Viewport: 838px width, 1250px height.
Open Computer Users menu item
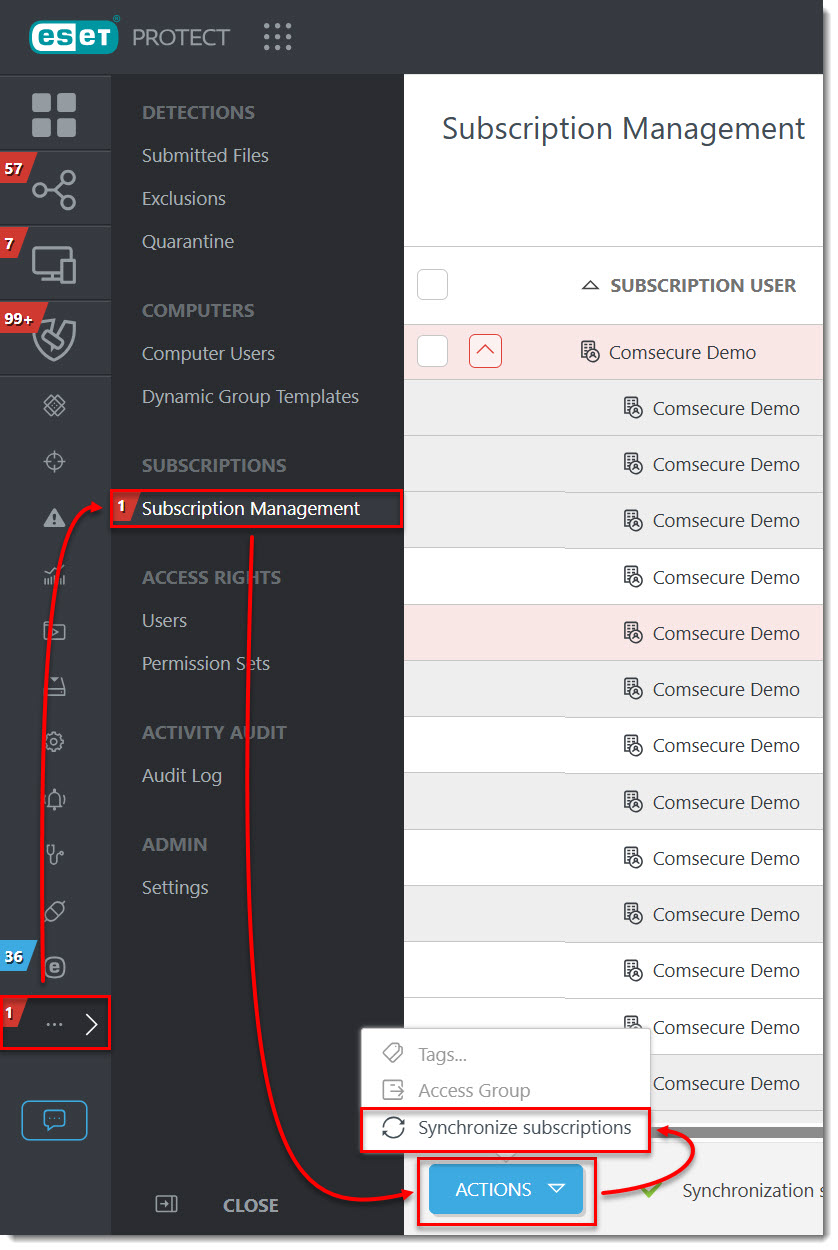click(x=208, y=353)
